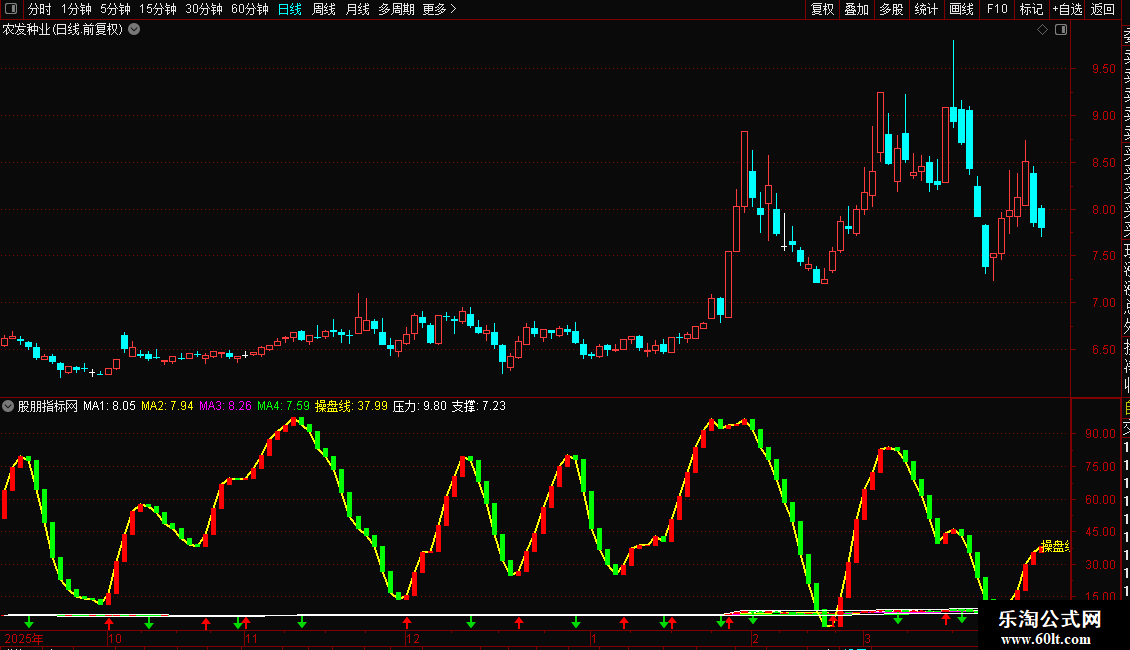Select the 30分钟 period
1130x650 pixels.
coord(204,9)
